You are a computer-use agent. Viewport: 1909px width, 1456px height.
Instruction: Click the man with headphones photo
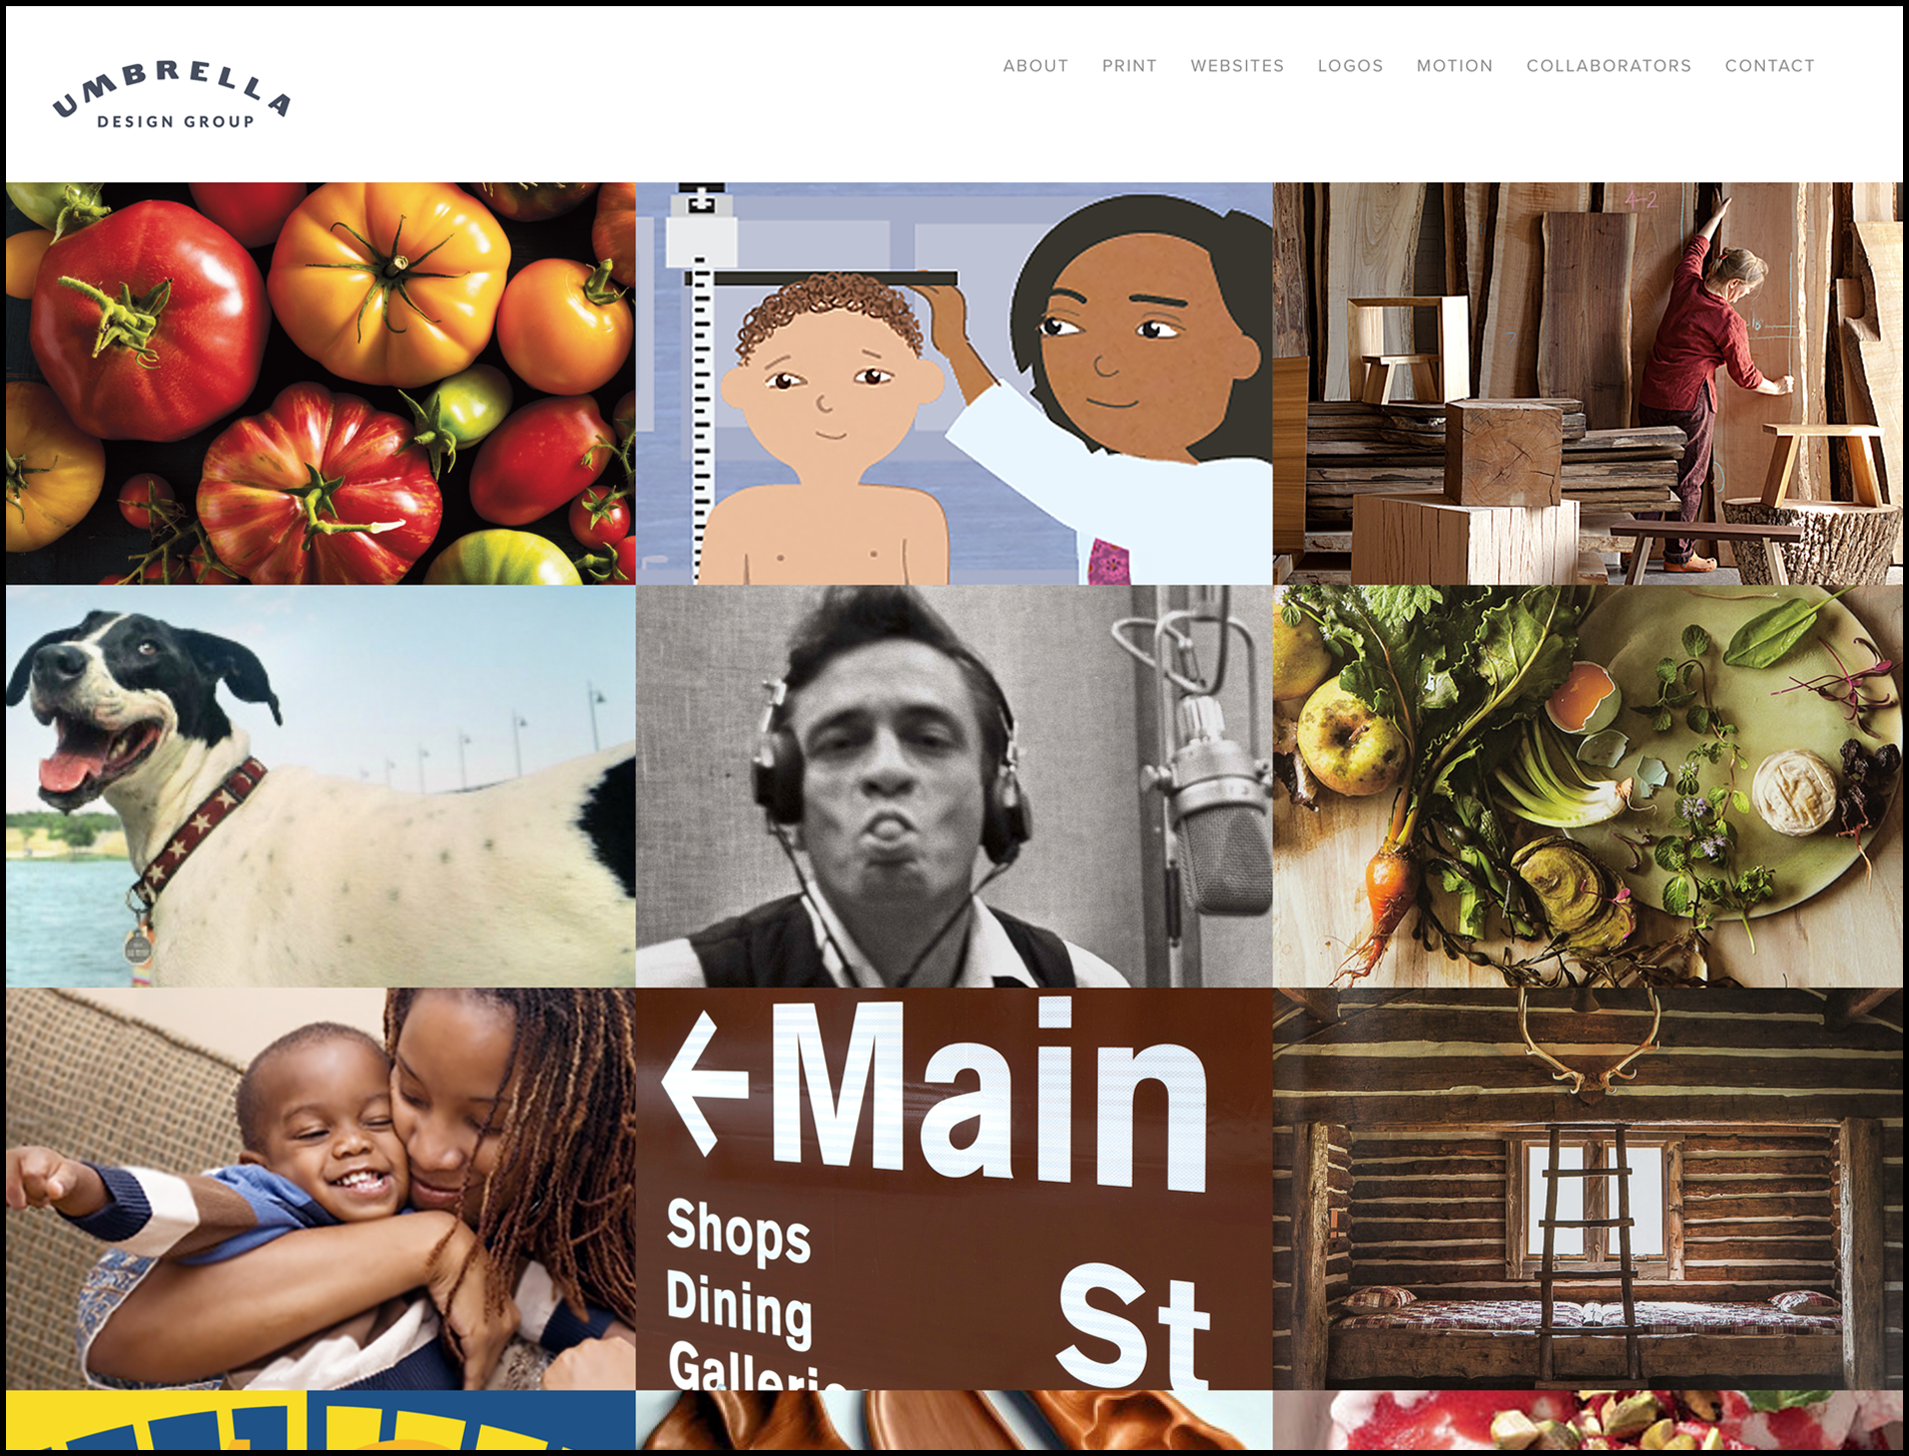(x=954, y=786)
